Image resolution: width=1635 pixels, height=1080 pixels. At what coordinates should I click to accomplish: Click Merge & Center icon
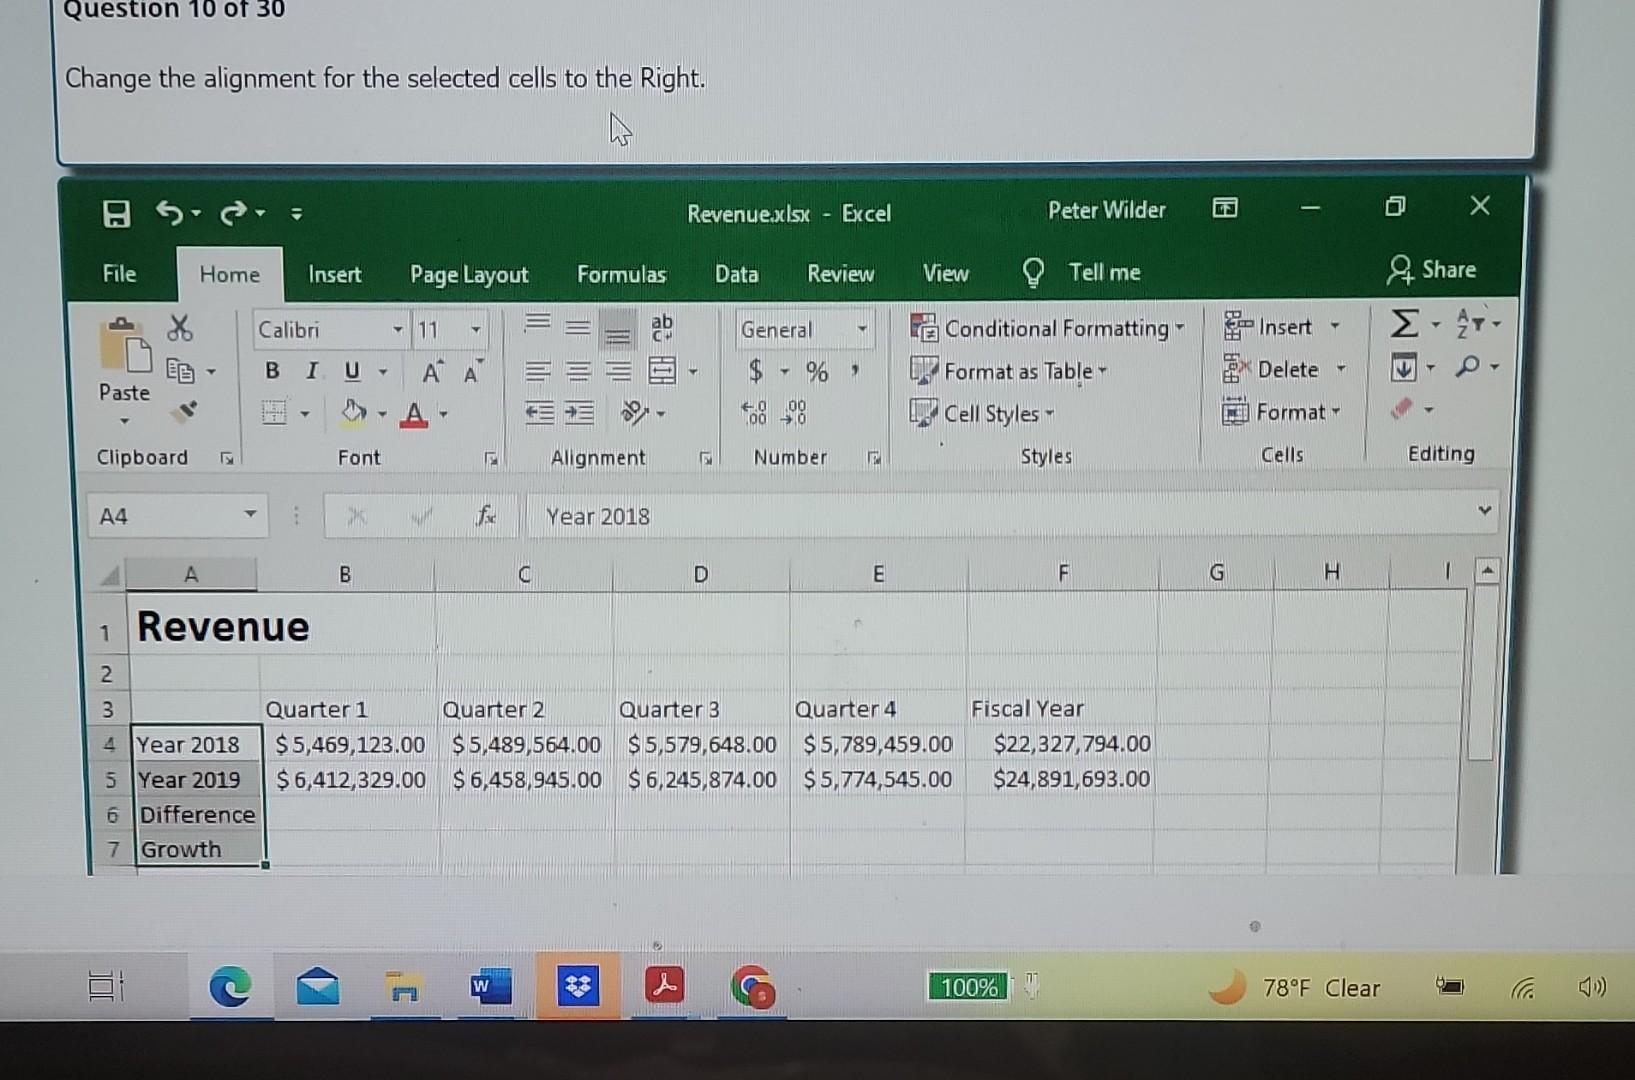point(662,371)
